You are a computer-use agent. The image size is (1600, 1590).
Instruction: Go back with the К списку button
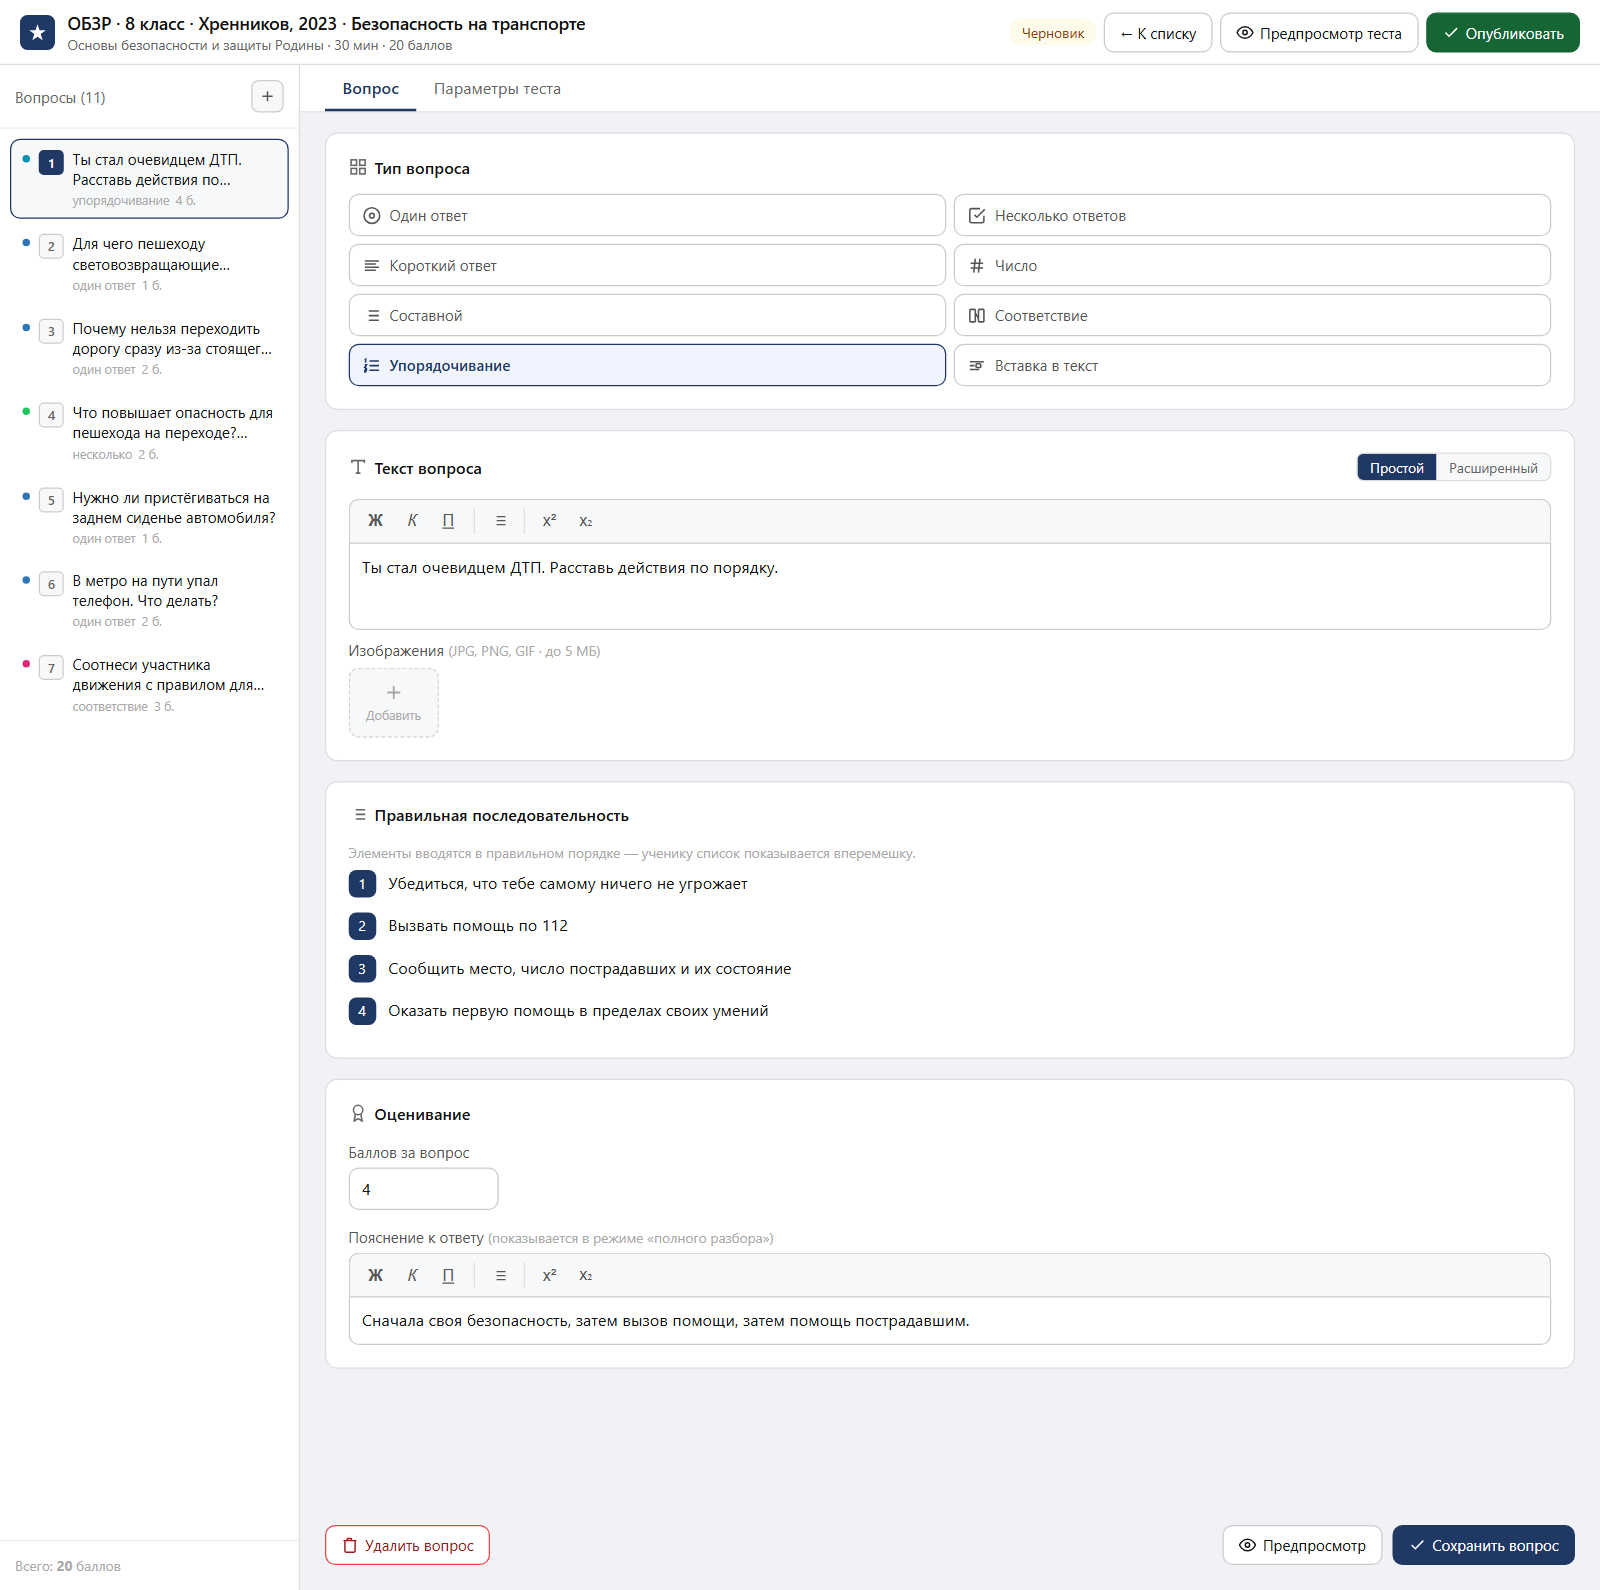(x=1158, y=33)
